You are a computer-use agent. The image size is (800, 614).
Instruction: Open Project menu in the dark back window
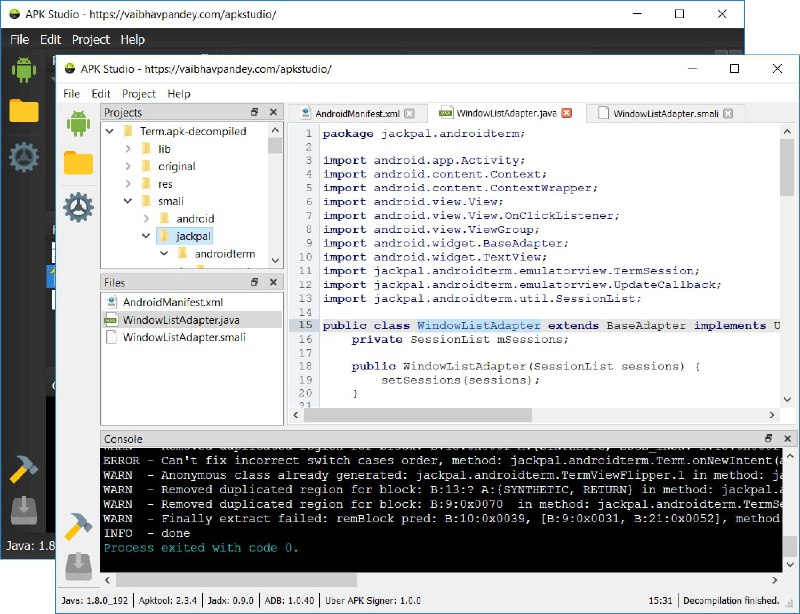91,39
